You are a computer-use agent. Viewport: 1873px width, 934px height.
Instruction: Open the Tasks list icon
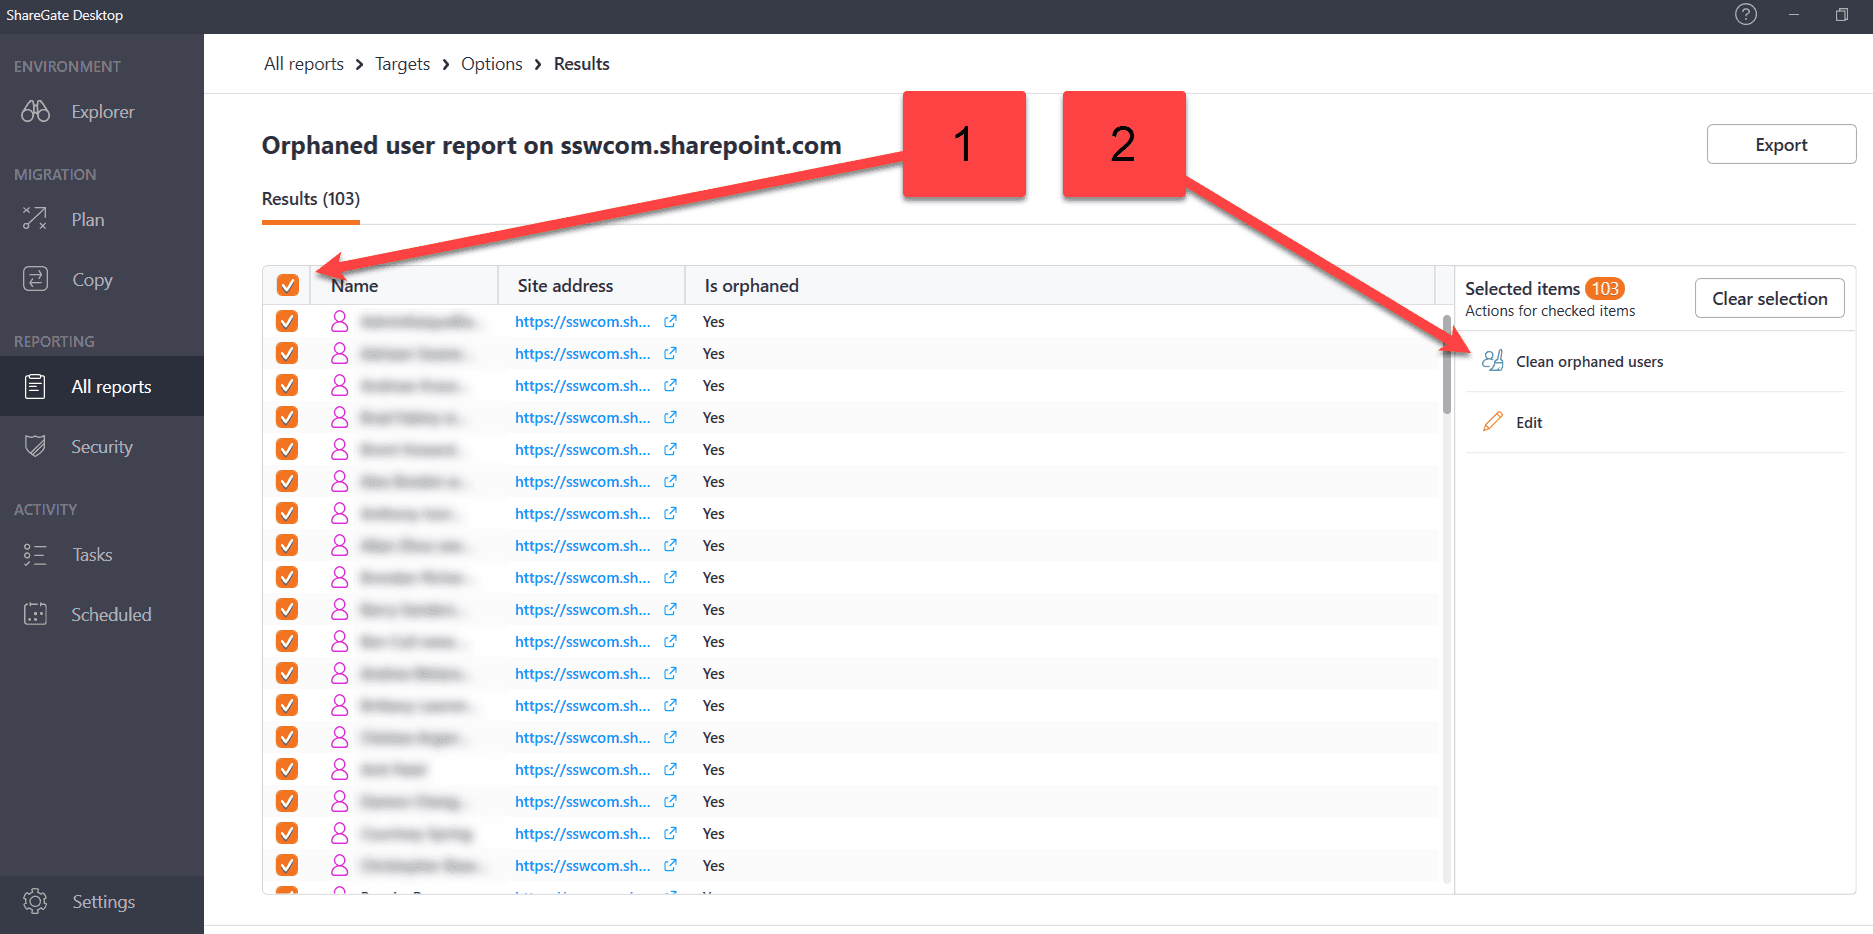click(36, 555)
